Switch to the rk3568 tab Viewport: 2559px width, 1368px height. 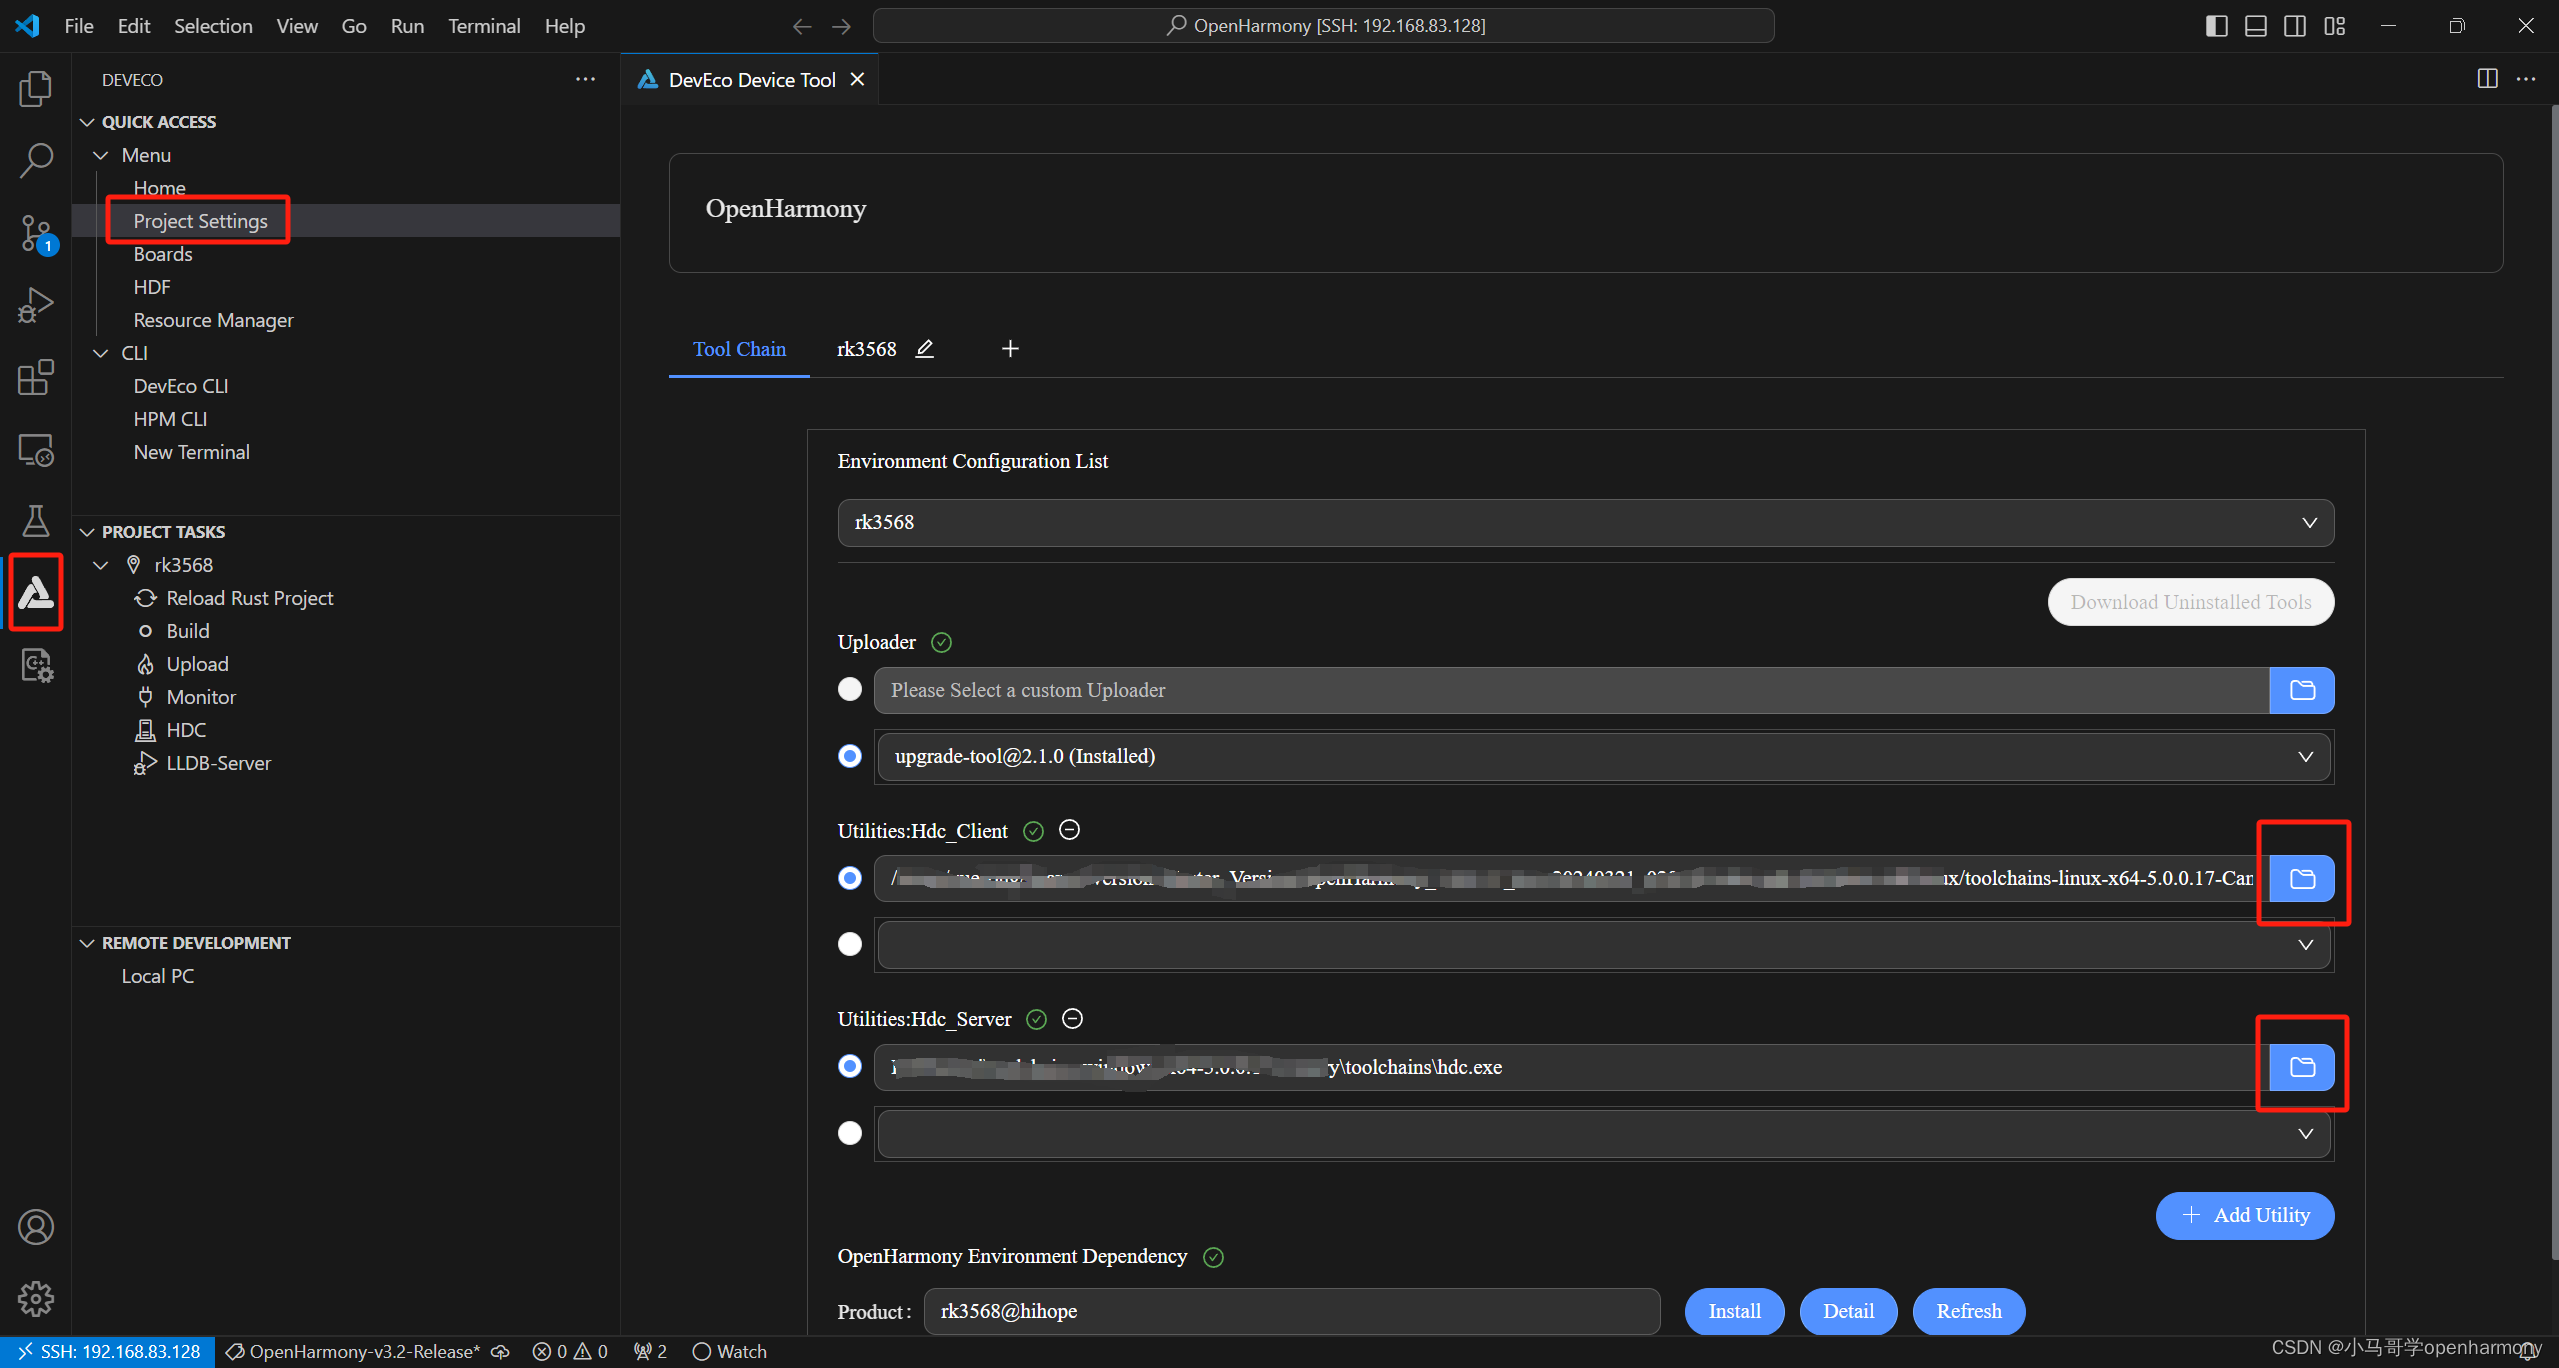(x=866, y=349)
